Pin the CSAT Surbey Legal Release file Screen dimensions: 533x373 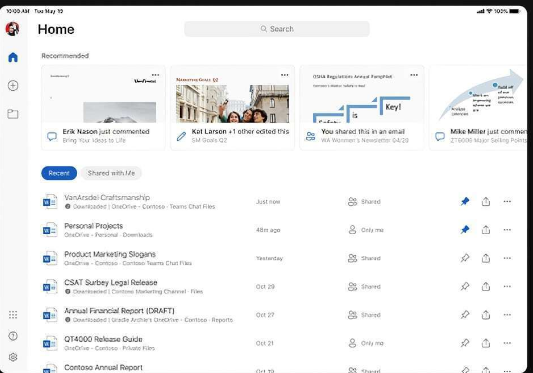(465, 286)
